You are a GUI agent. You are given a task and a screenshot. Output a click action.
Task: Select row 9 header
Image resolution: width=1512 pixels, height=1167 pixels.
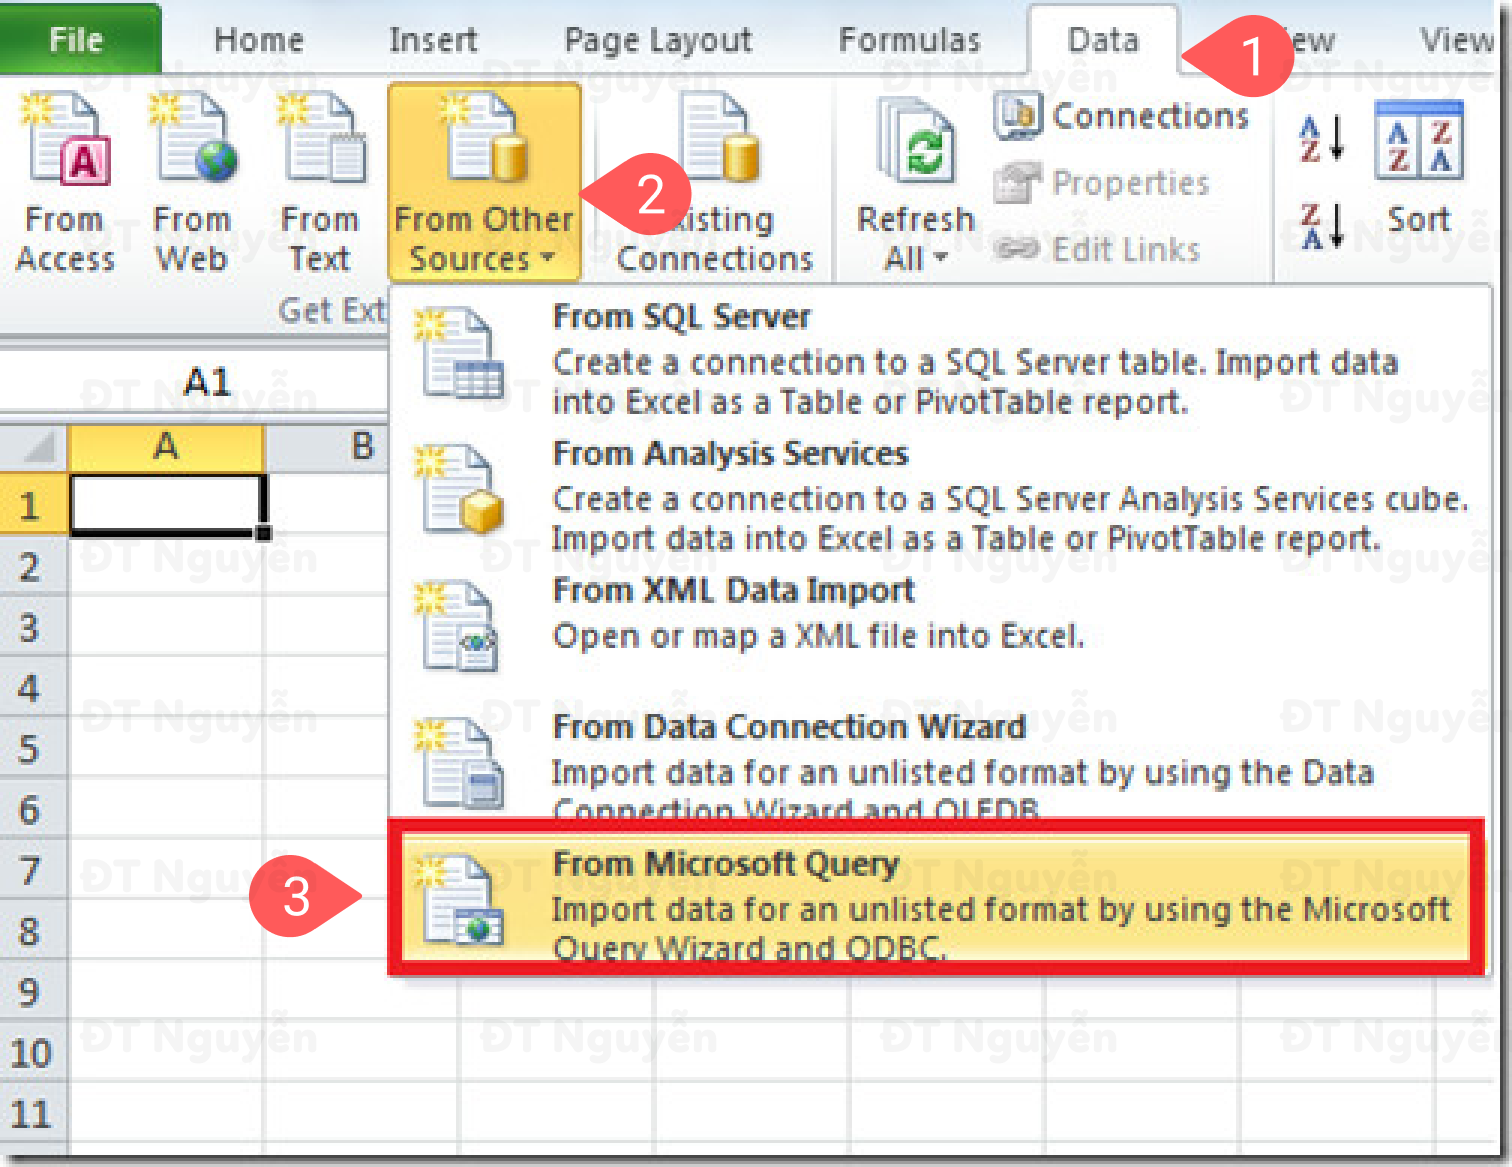pos(32,991)
